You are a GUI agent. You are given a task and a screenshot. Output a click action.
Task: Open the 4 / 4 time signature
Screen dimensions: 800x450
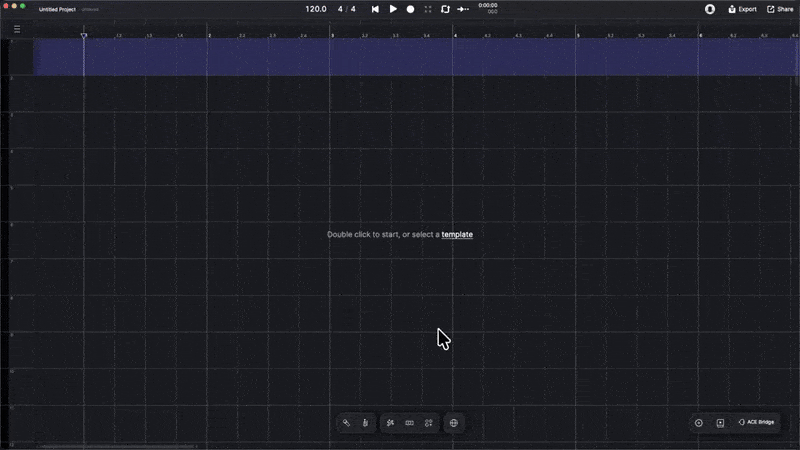click(346, 9)
